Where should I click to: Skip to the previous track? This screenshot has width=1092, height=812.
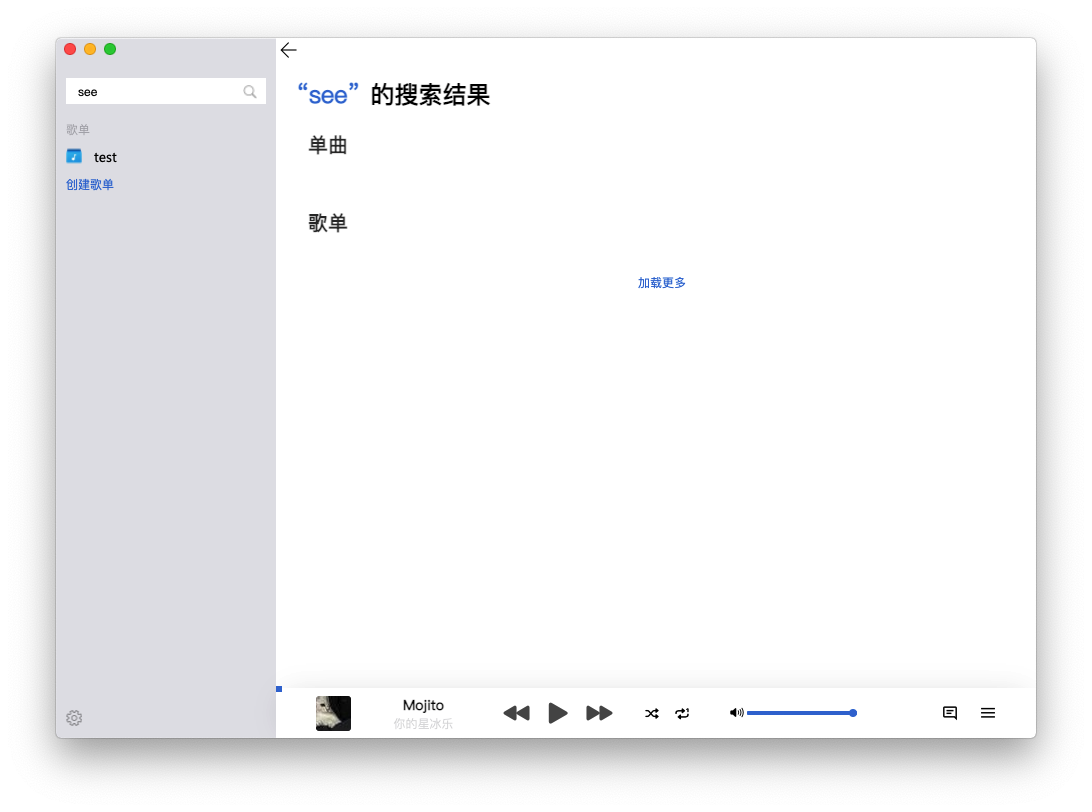[x=517, y=713]
